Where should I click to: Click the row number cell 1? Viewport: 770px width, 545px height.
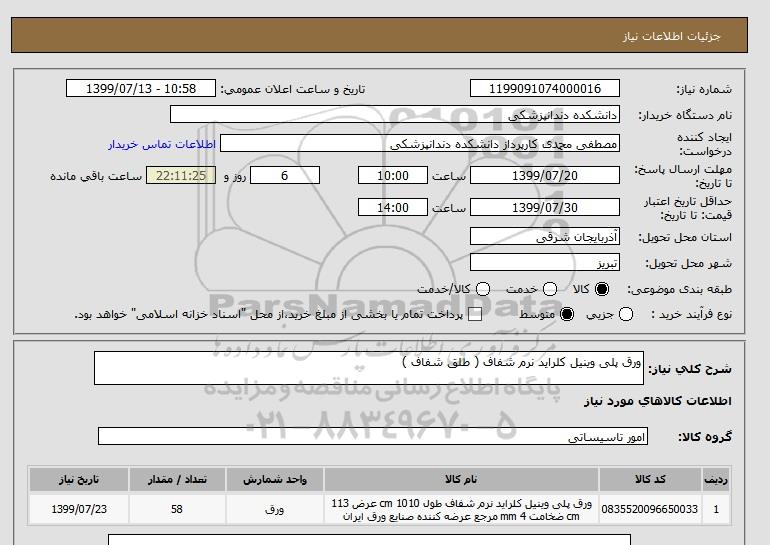(x=716, y=509)
